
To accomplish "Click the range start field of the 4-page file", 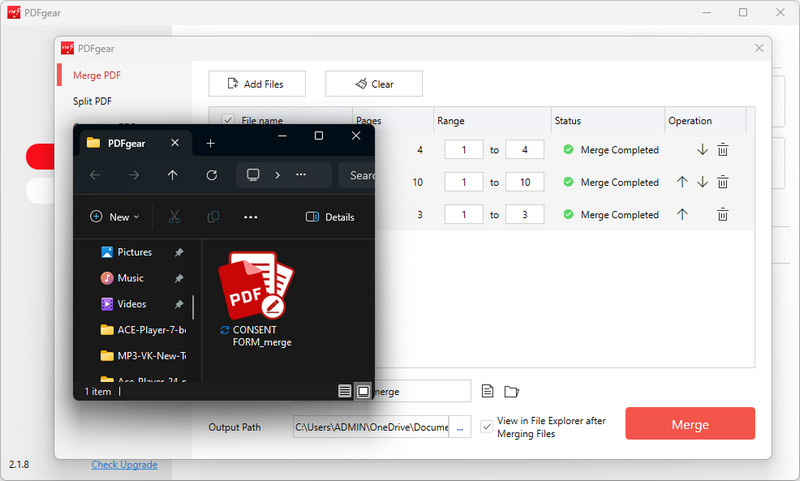I will [x=464, y=149].
